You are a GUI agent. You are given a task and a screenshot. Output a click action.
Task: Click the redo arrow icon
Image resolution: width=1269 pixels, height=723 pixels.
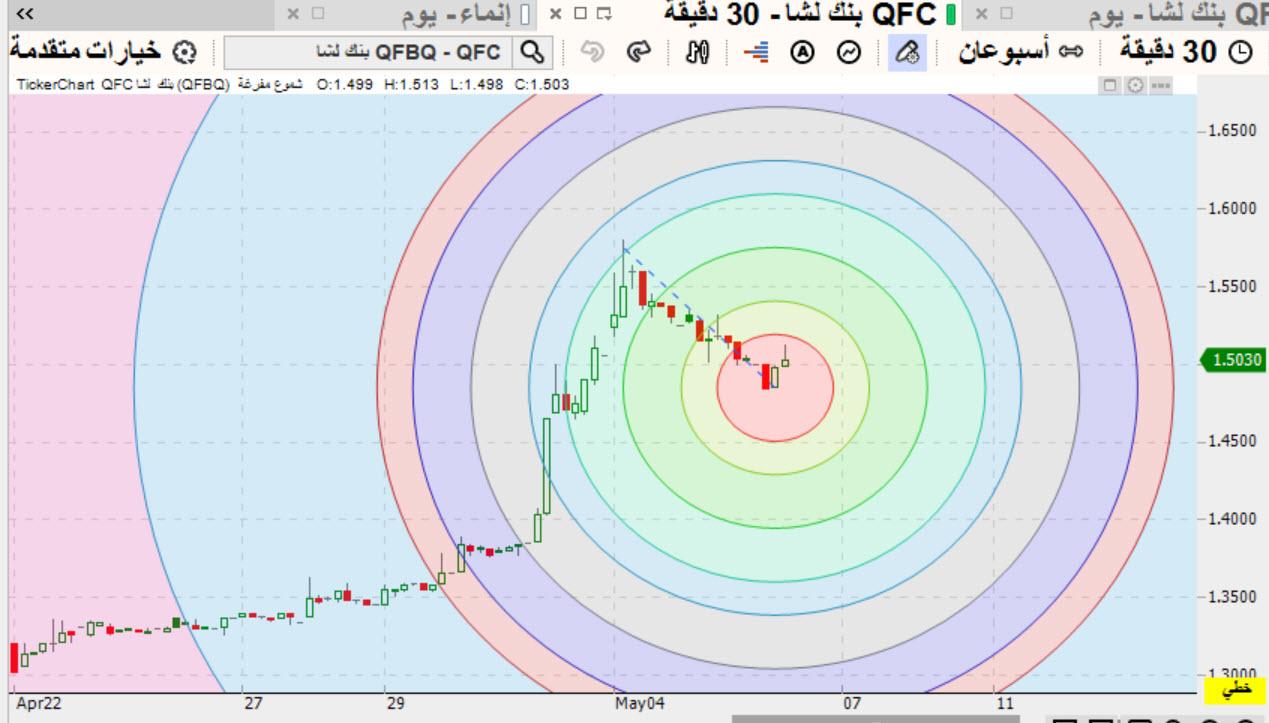(x=640, y=52)
